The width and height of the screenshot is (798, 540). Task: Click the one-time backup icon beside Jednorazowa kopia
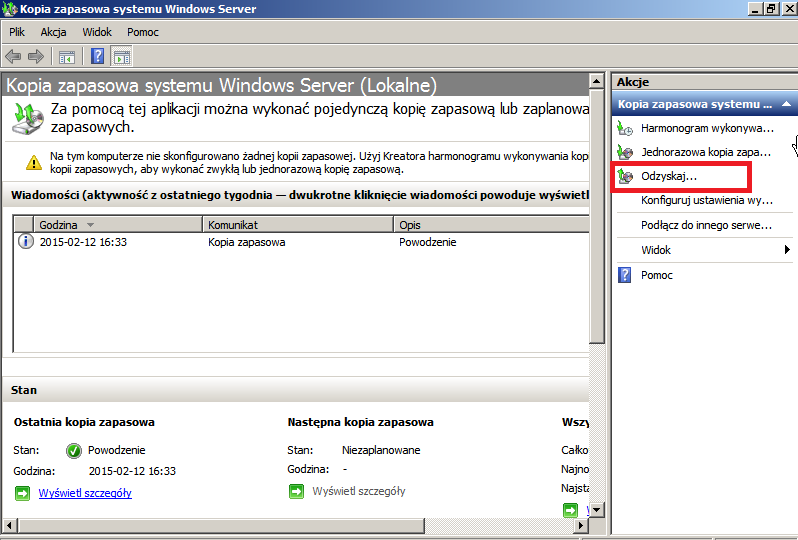pyautogui.click(x=625, y=152)
